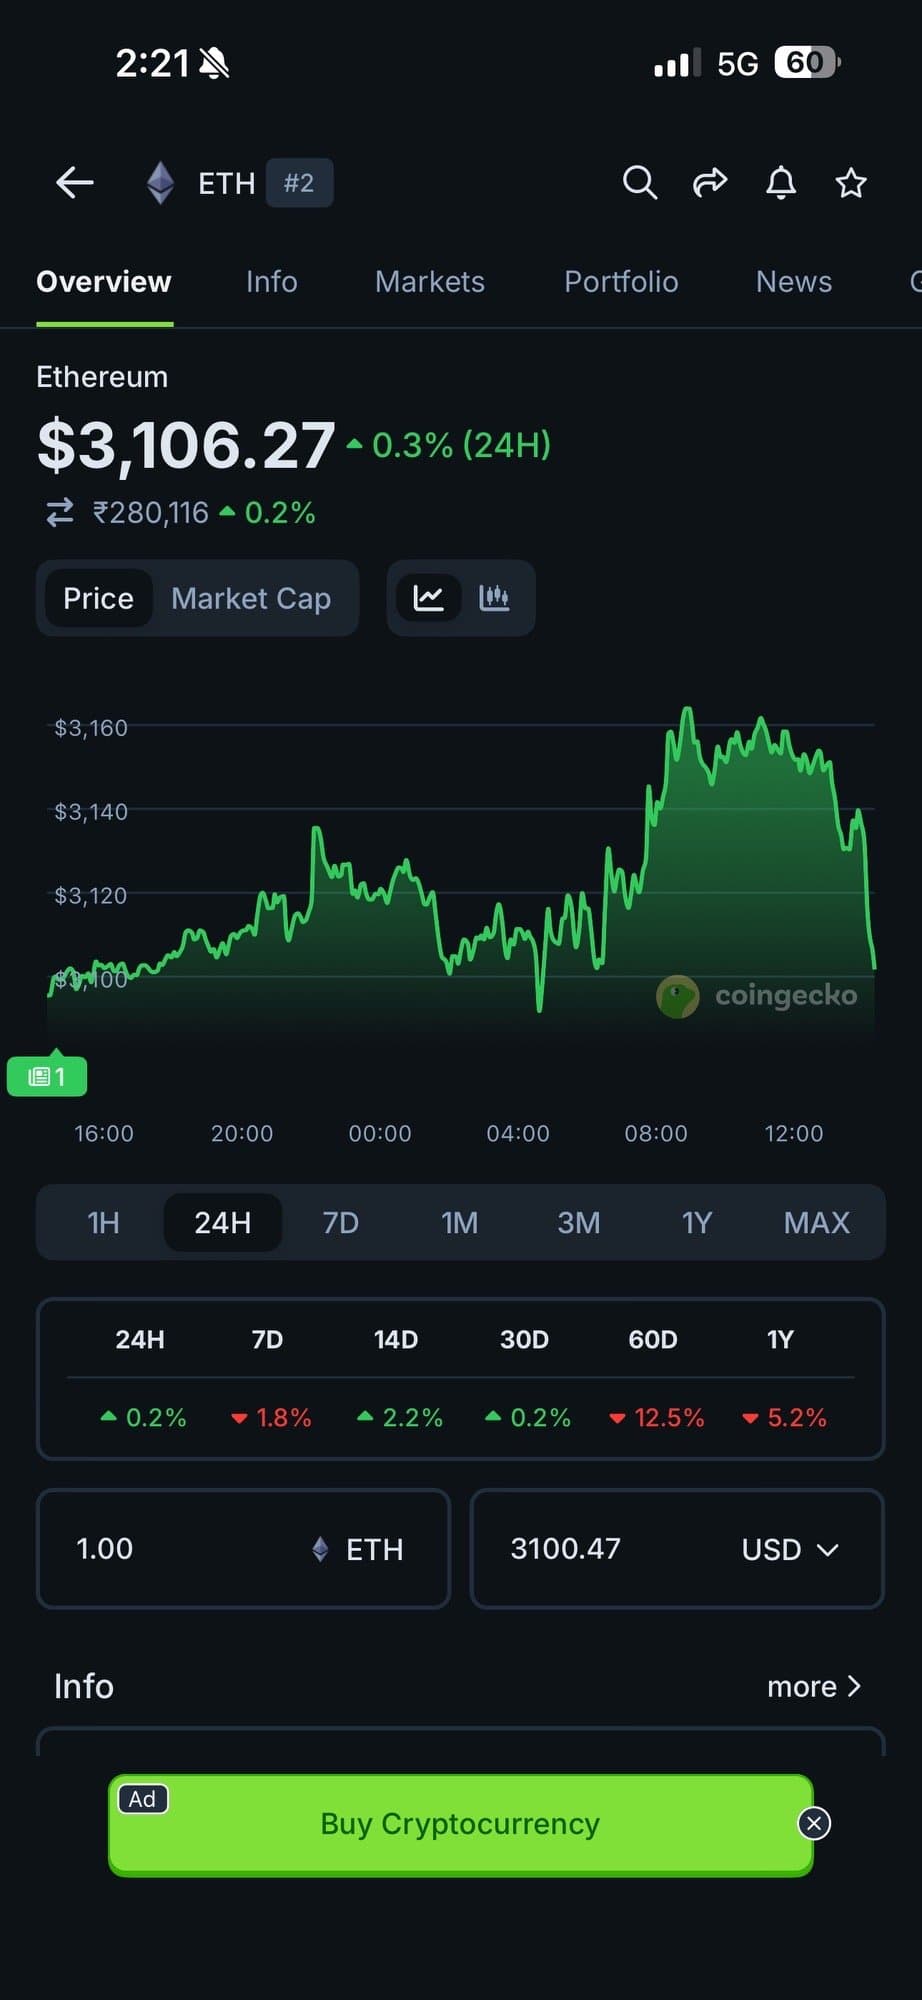Viewport: 922px width, 2000px height.
Task: Tap the share arrow icon
Action: tap(710, 183)
